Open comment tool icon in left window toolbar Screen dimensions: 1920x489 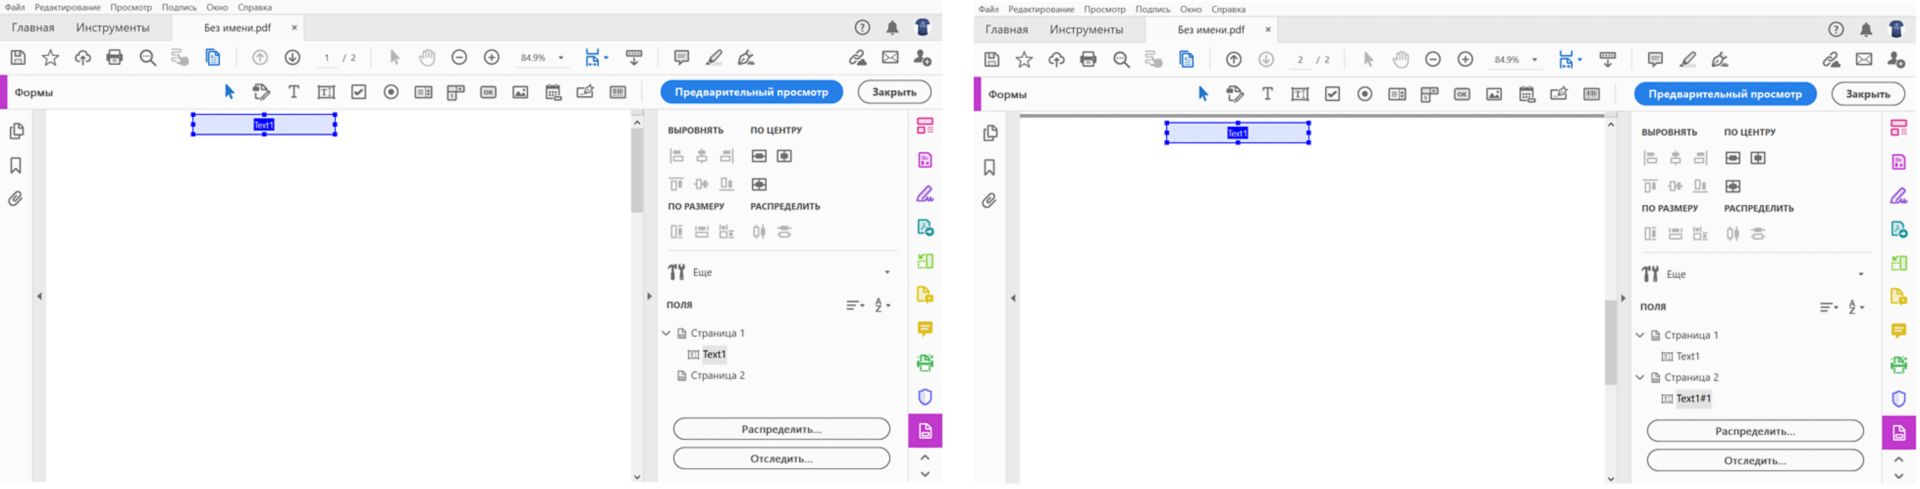point(681,58)
